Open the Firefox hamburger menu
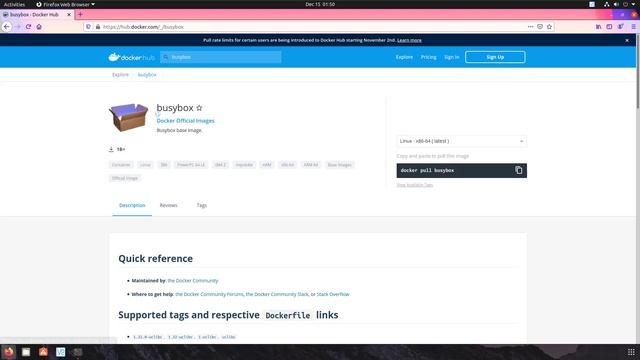 633,27
